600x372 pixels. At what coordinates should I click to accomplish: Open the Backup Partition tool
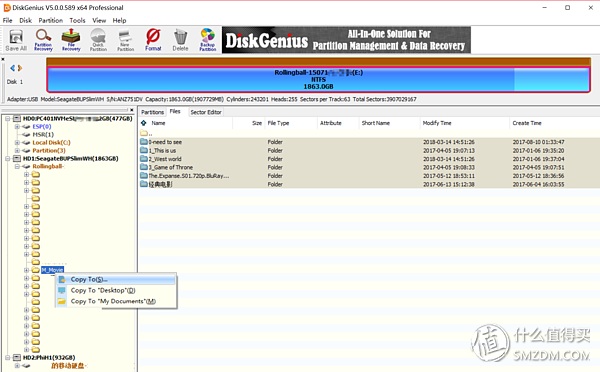point(207,40)
